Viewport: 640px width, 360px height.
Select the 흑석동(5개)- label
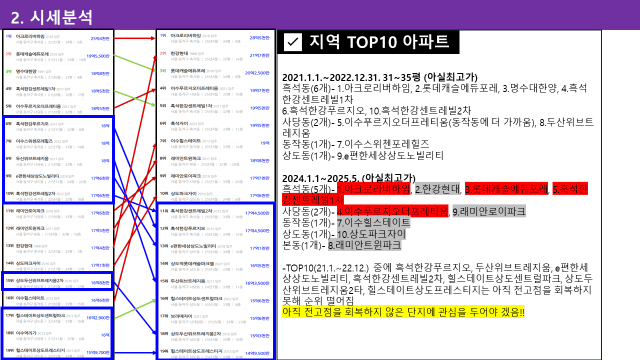(x=309, y=189)
